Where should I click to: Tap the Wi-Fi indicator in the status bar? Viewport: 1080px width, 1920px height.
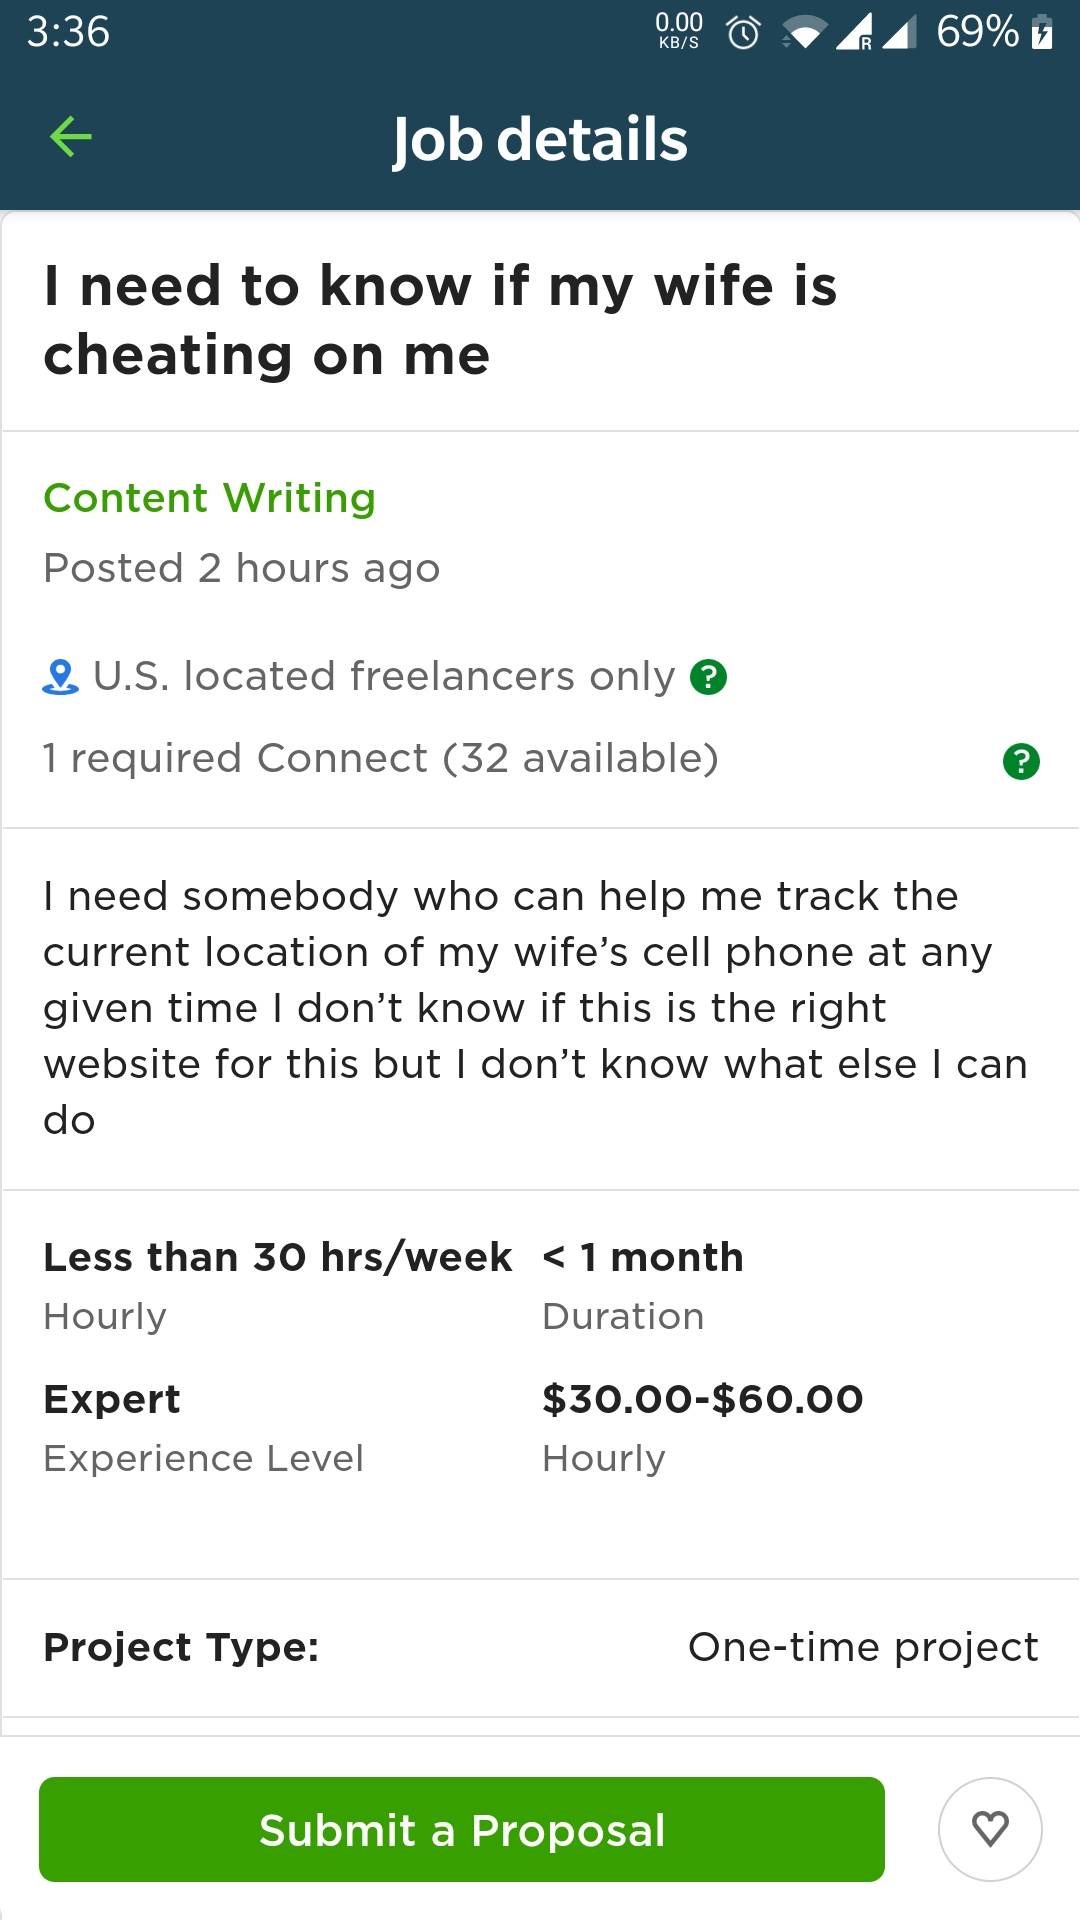(807, 31)
